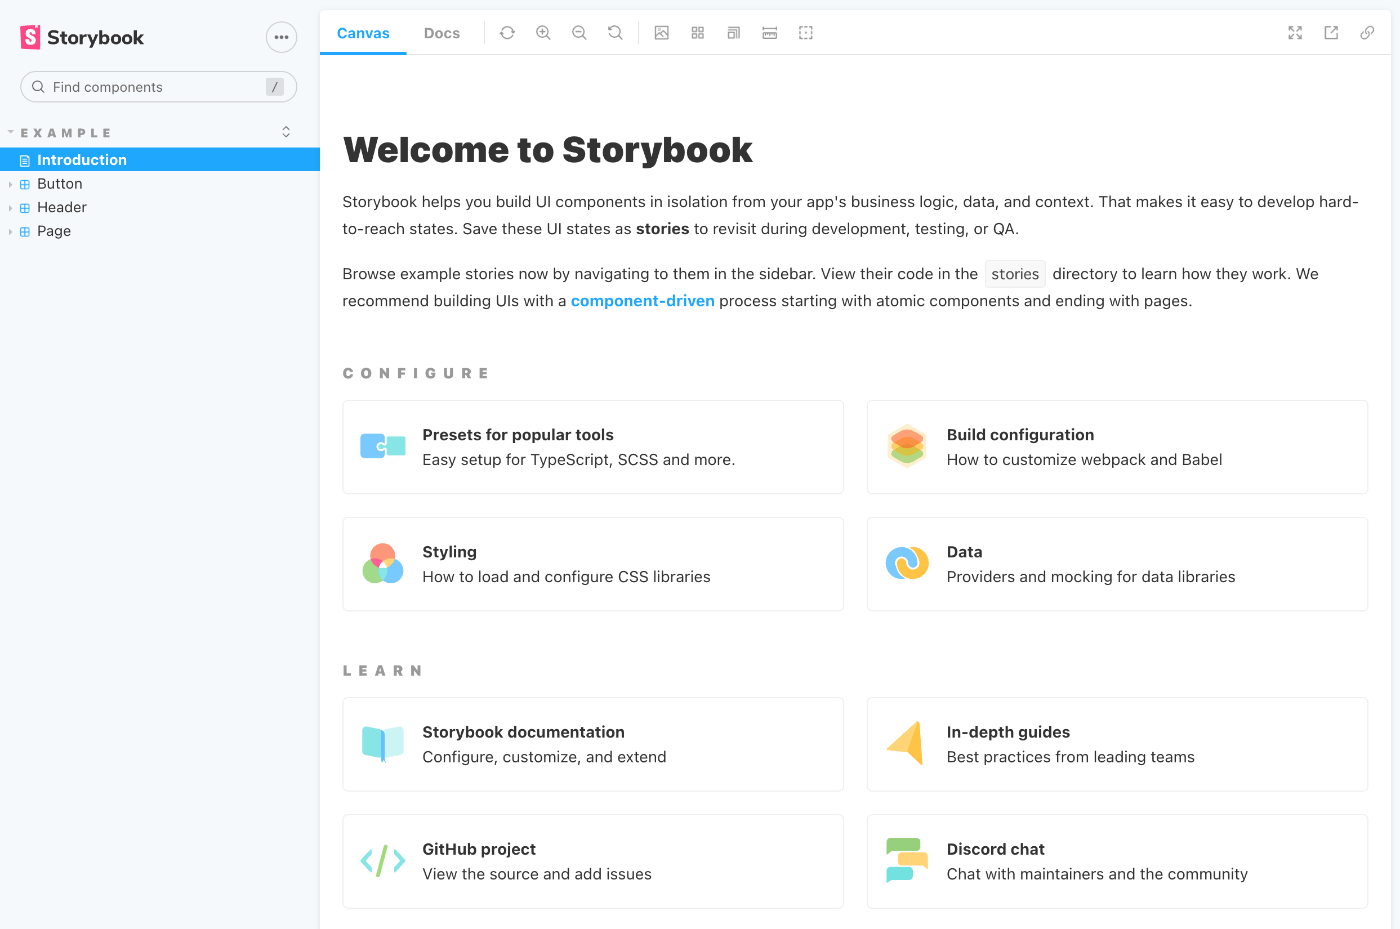The image size is (1400, 929).
Task: Open the background change tool
Action: 662,33
